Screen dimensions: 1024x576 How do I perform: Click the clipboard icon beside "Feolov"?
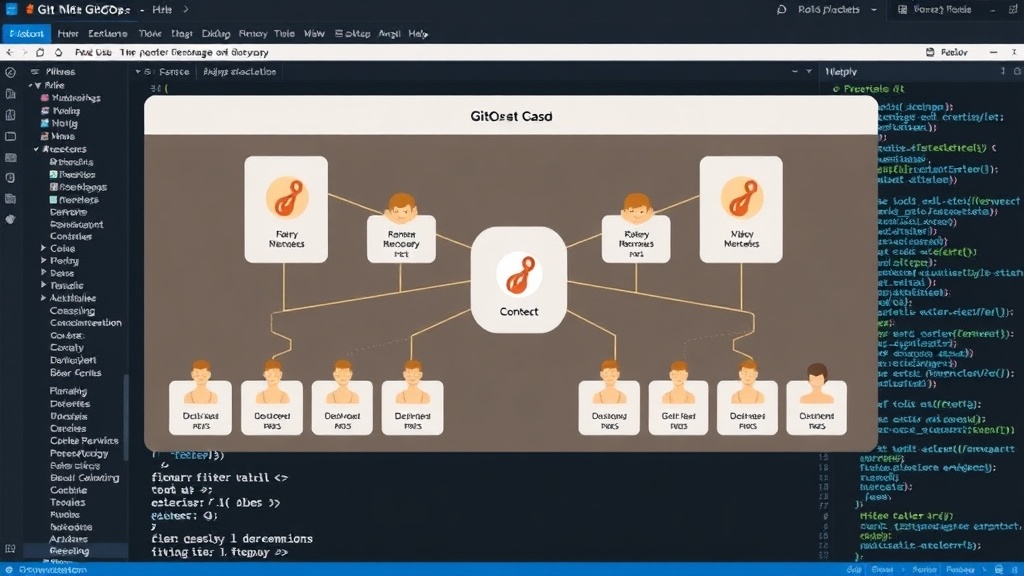pyautogui.click(x=930, y=52)
